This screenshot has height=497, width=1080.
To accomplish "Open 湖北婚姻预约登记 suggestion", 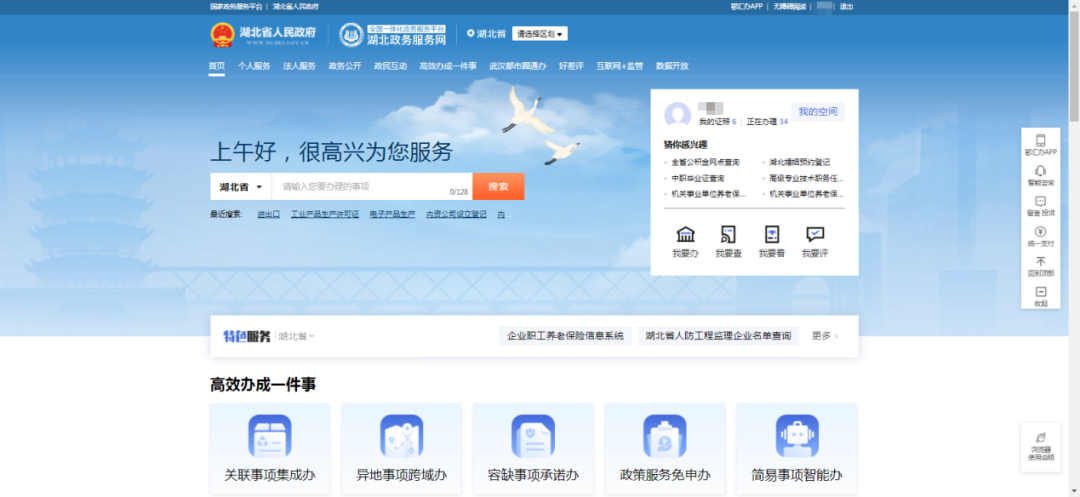I will 800,162.
